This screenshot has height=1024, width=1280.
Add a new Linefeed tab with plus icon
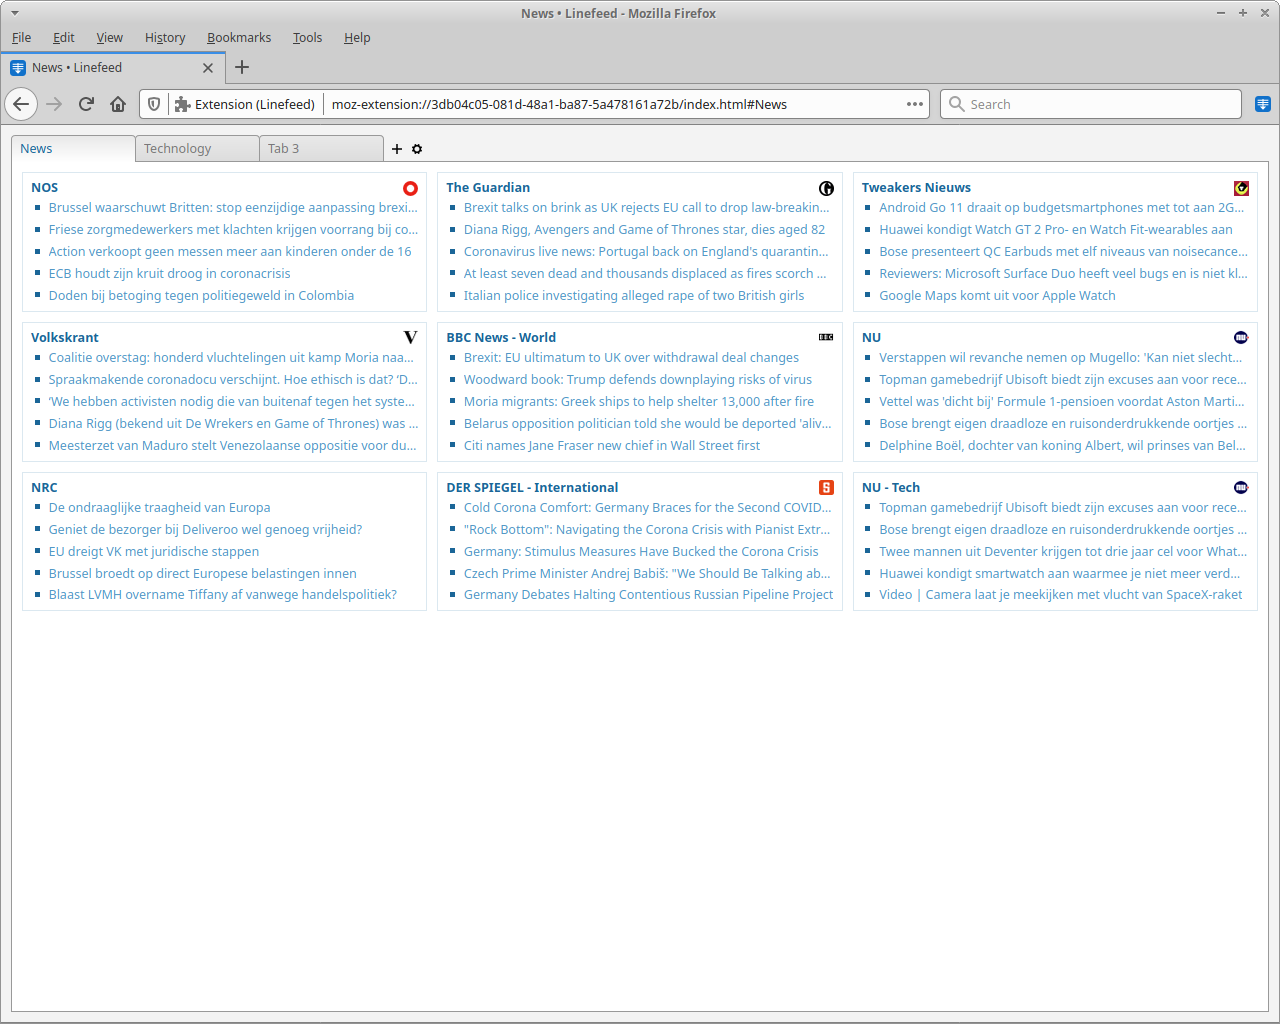point(397,149)
